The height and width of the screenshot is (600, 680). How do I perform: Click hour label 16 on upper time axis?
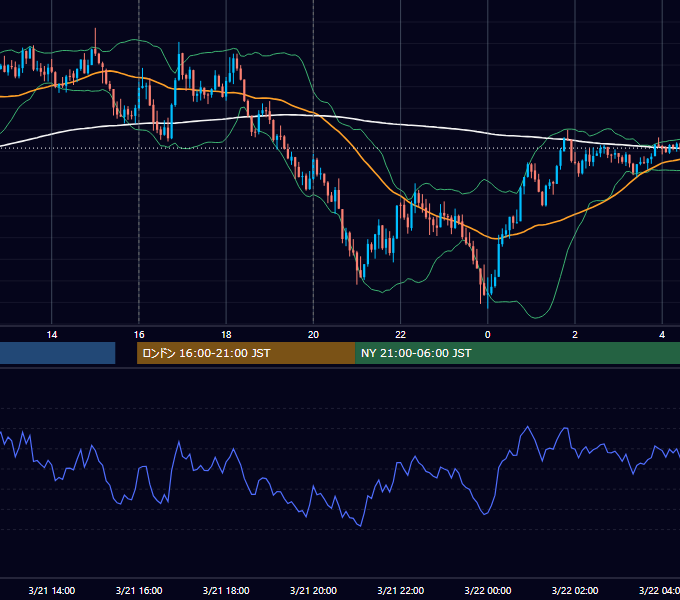139,335
